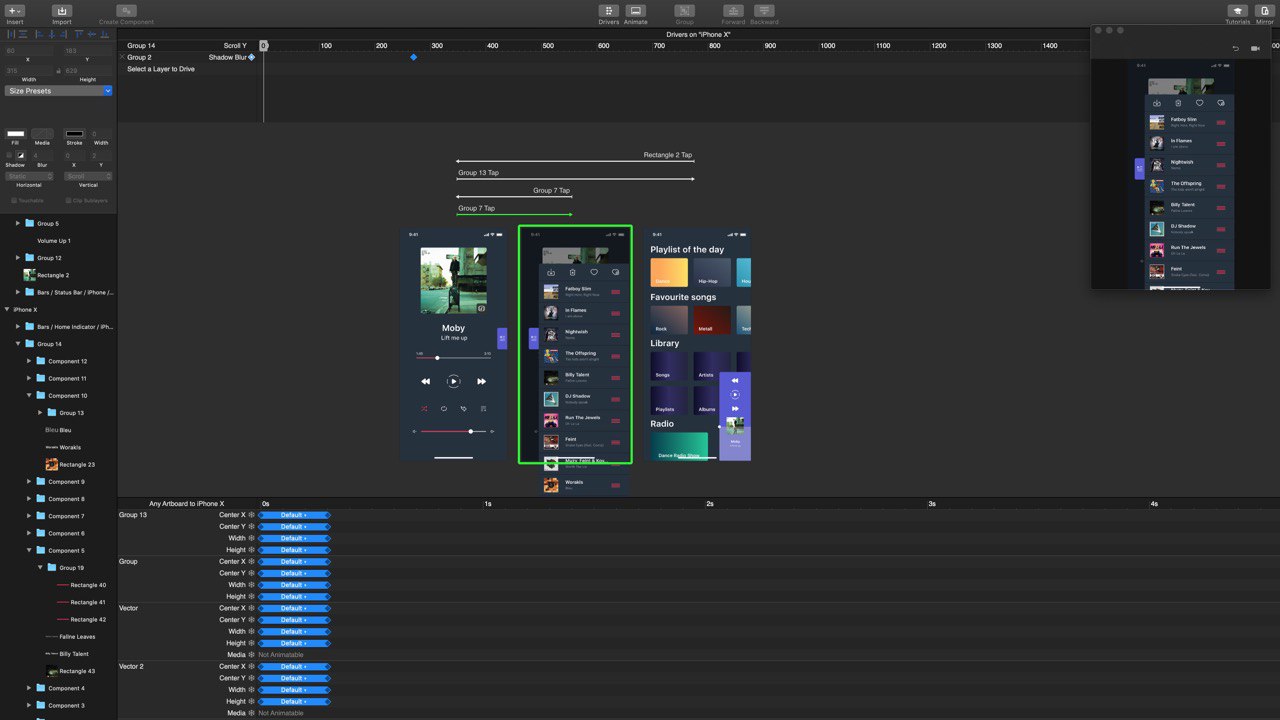Select the Rectangle 43 layer thumbnail icon

click(51, 671)
